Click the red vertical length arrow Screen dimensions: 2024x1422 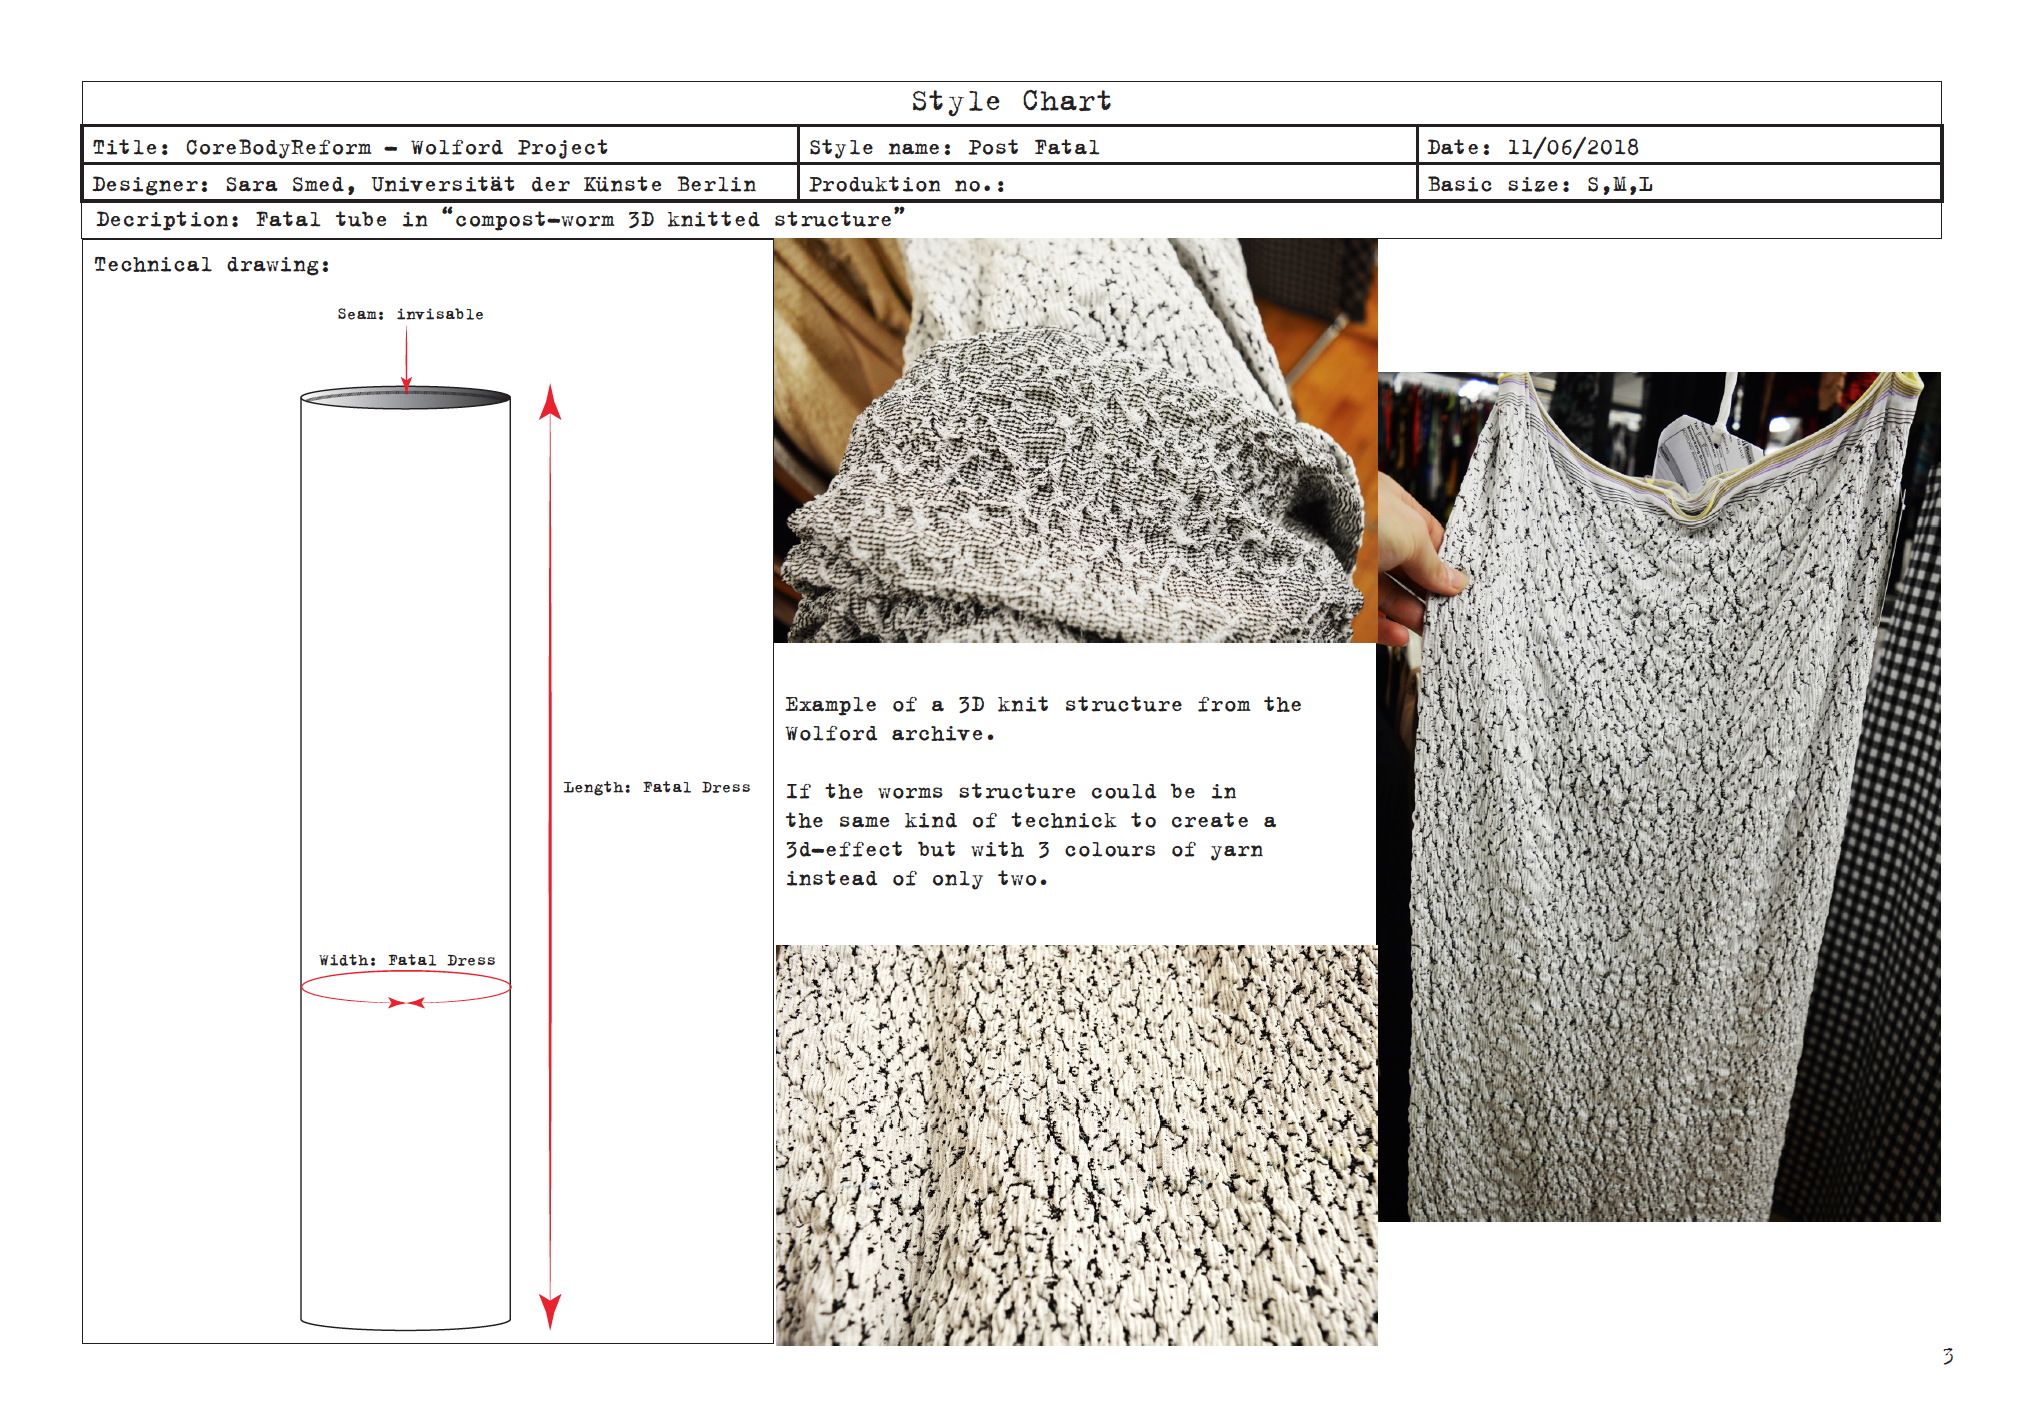pyautogui.click(x=550, y=856)
